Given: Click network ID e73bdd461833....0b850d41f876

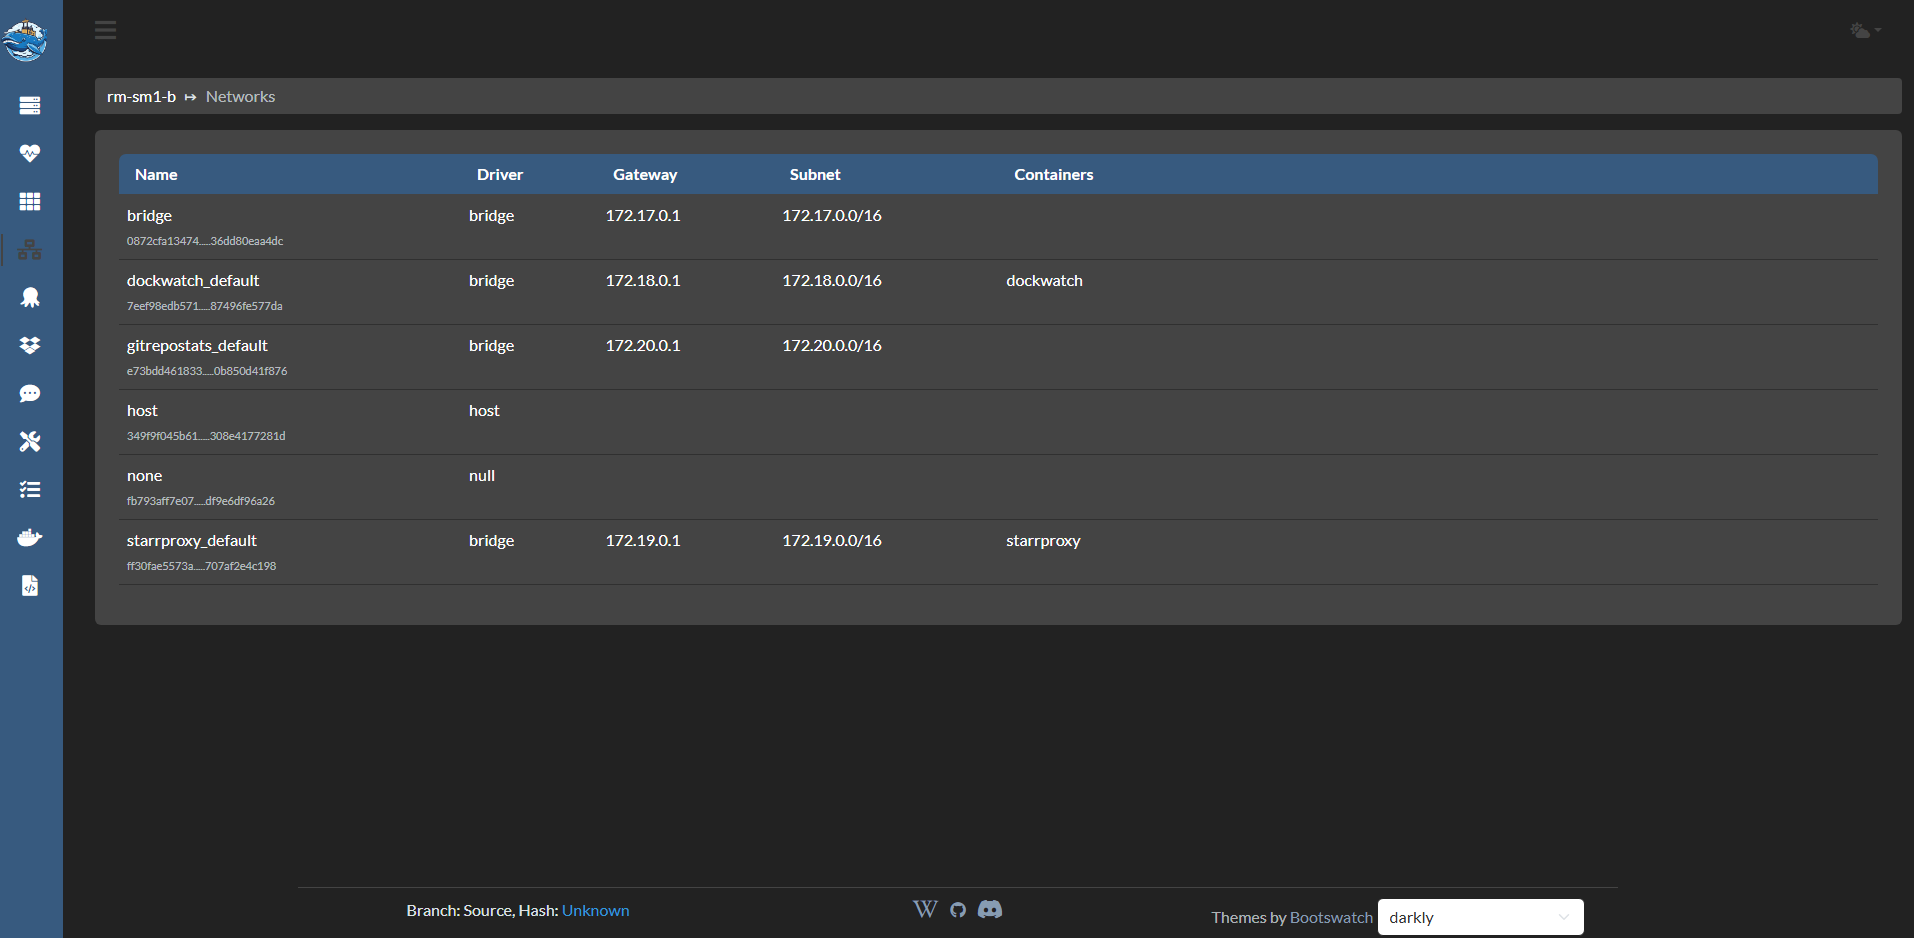Looking at the screenshot, I should click(x=207, y=371).
